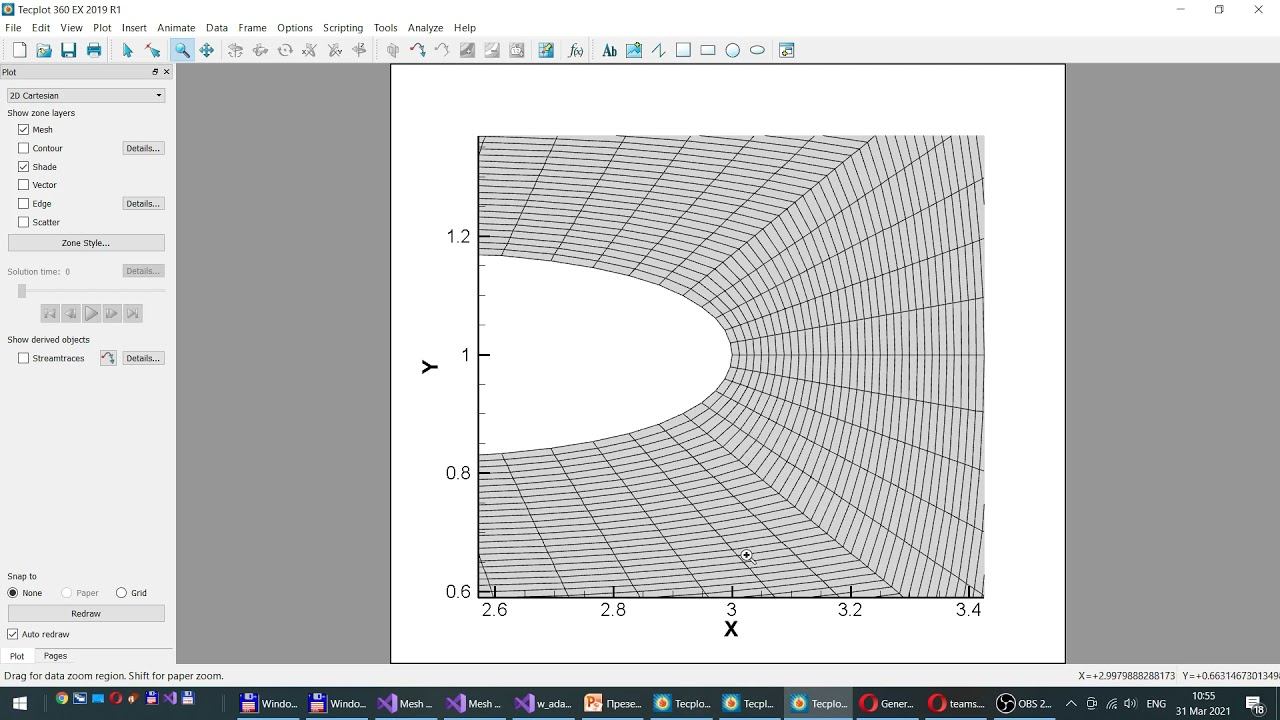Switch to the OBS taskbar window
The image size is (1280, 720).
click(x=1025, y=703)
